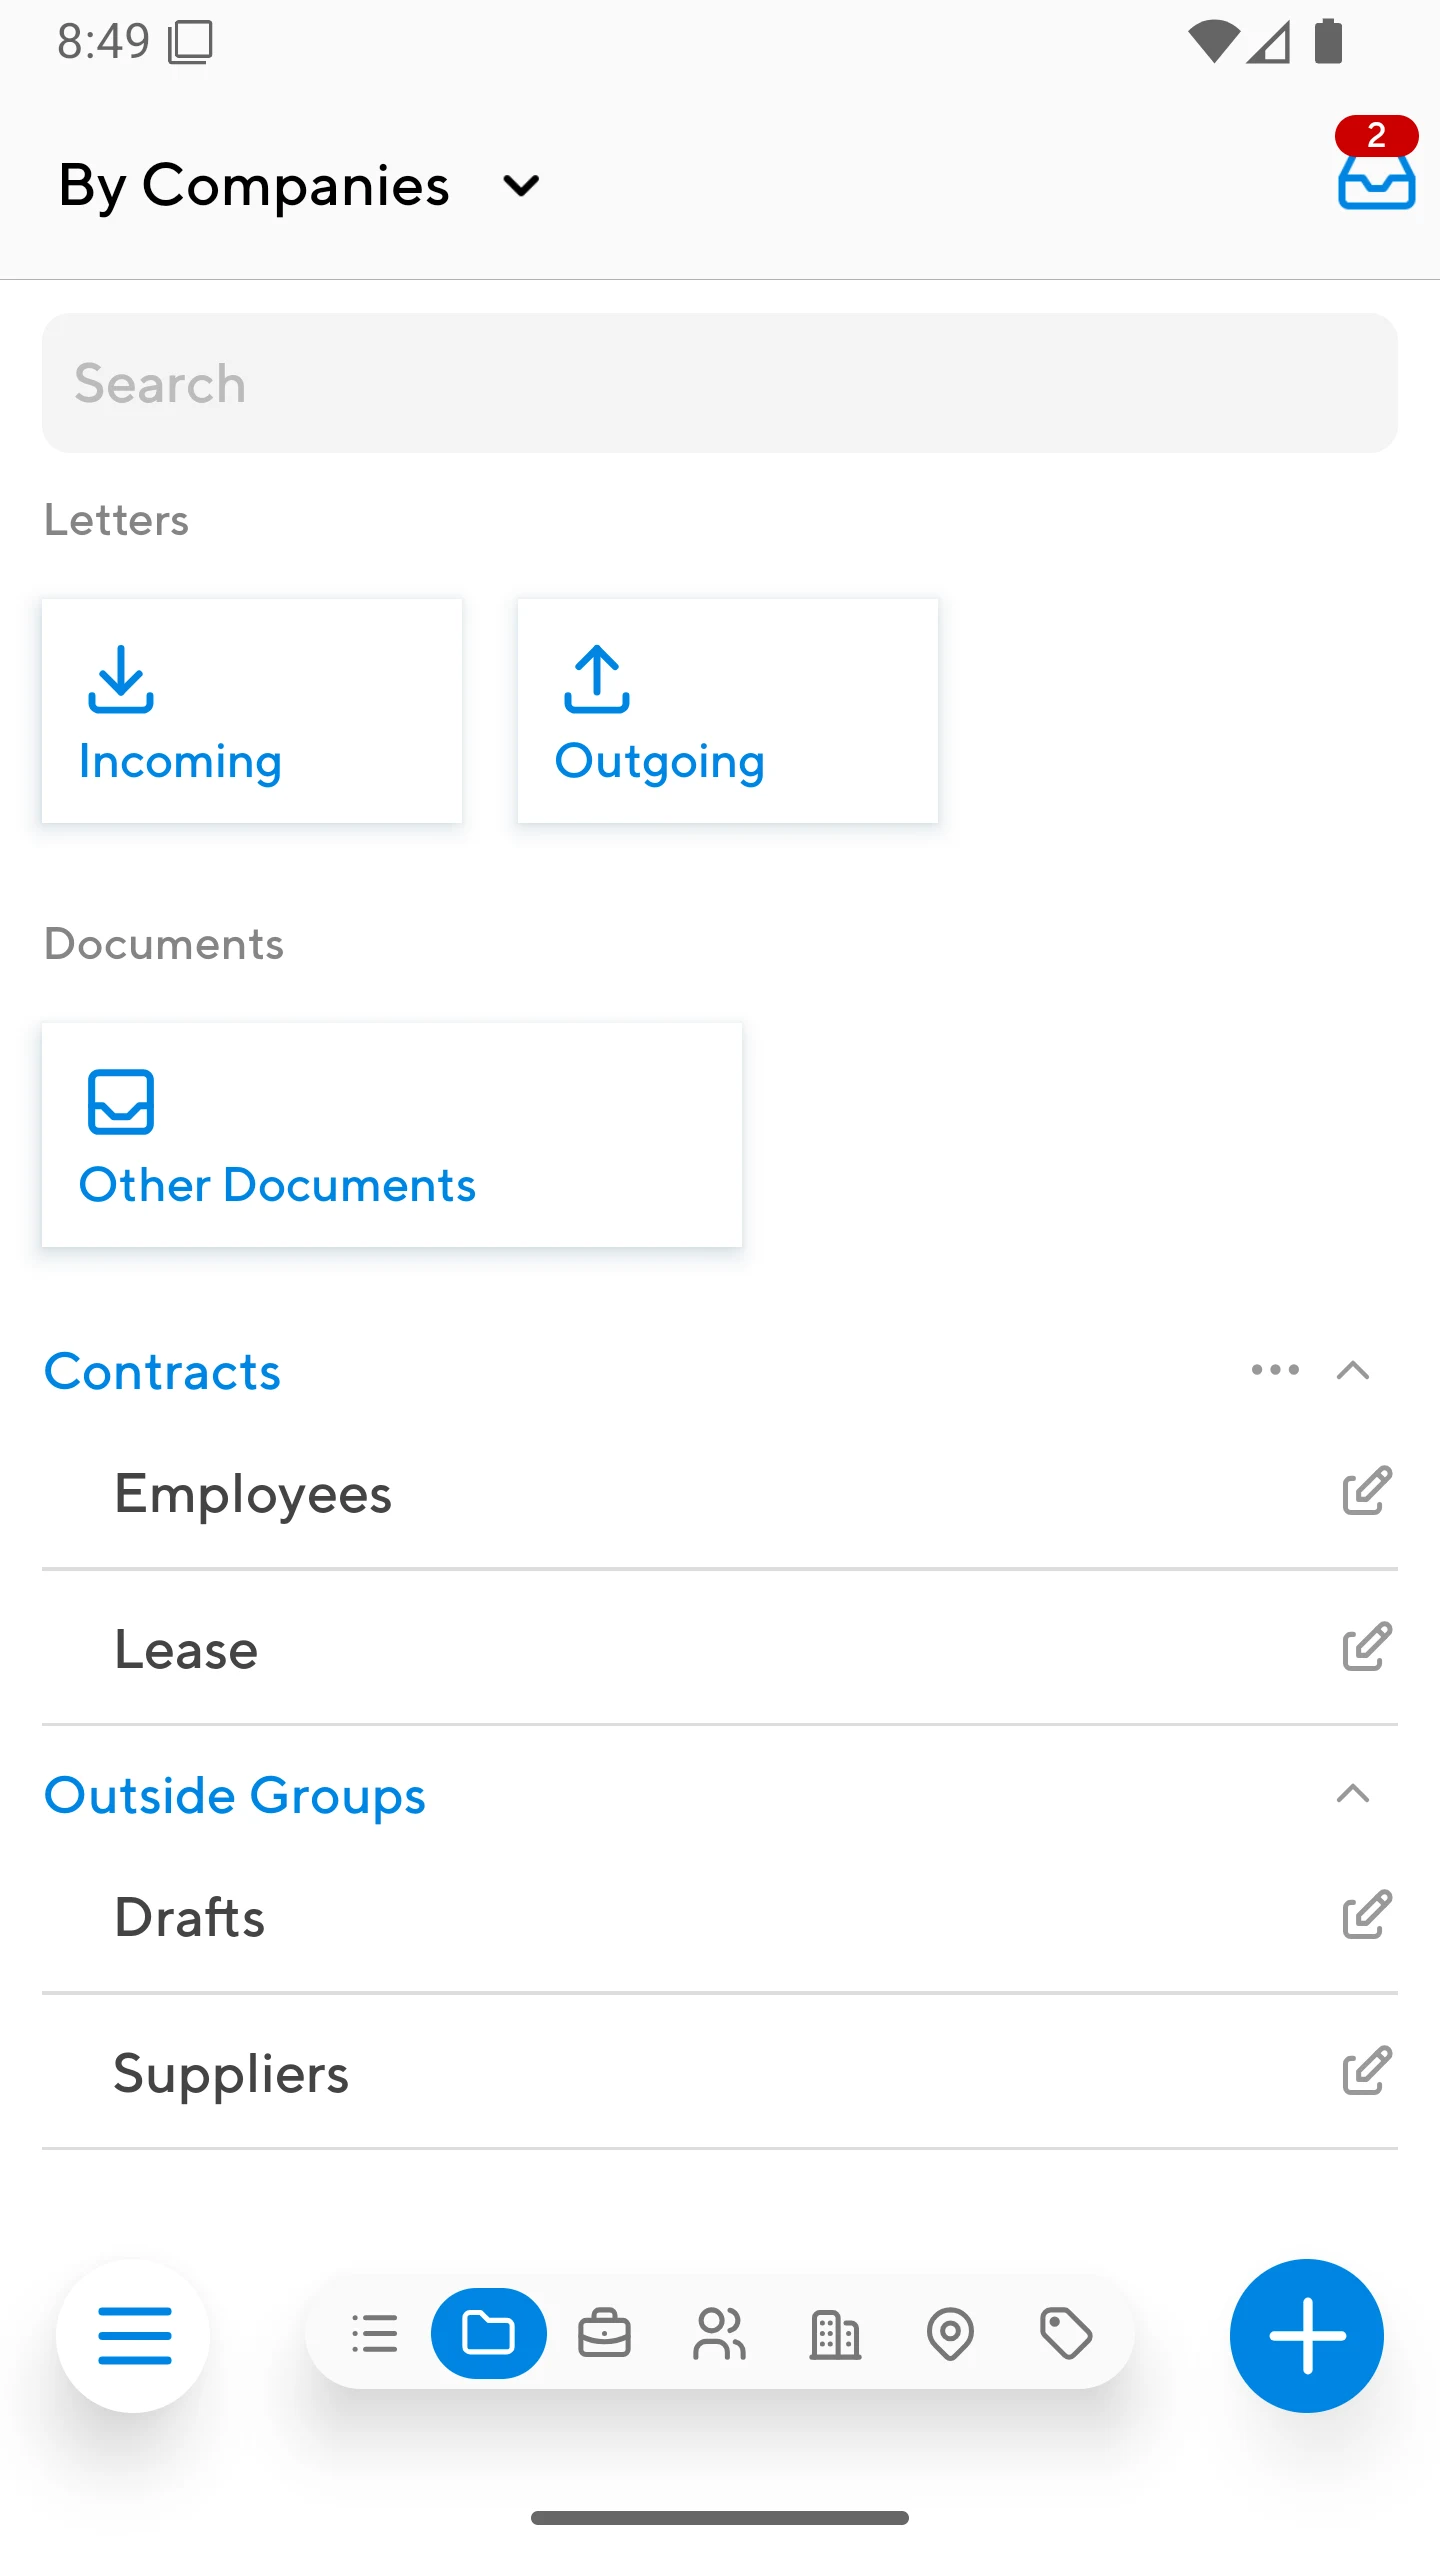
Task: Open Outgoing letters
Action: [x=728, y=711]
